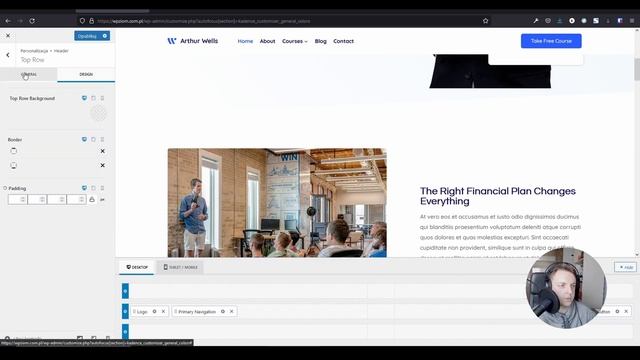
Task: Select desktop device for Top Row Background
Action: point(84,98)
